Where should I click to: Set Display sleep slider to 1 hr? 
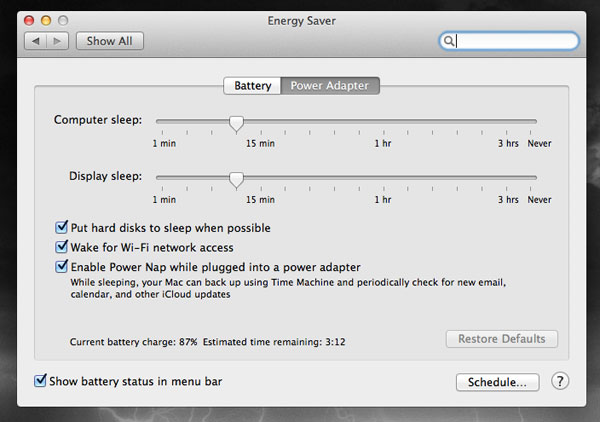[384, 178]
